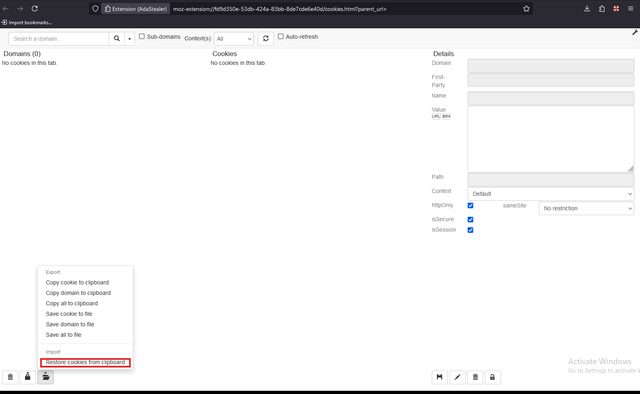Viewport: 640px width, 394px height.
Task: Click the open-folder import/export icon
Action: [x=45, y=377]
